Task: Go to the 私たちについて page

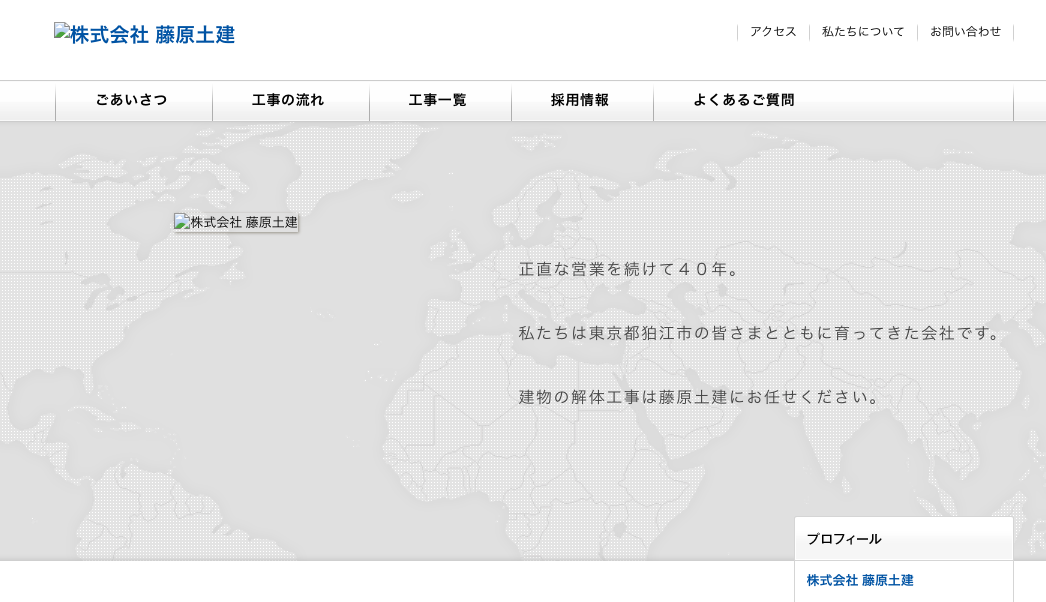Action: point(863,32)
